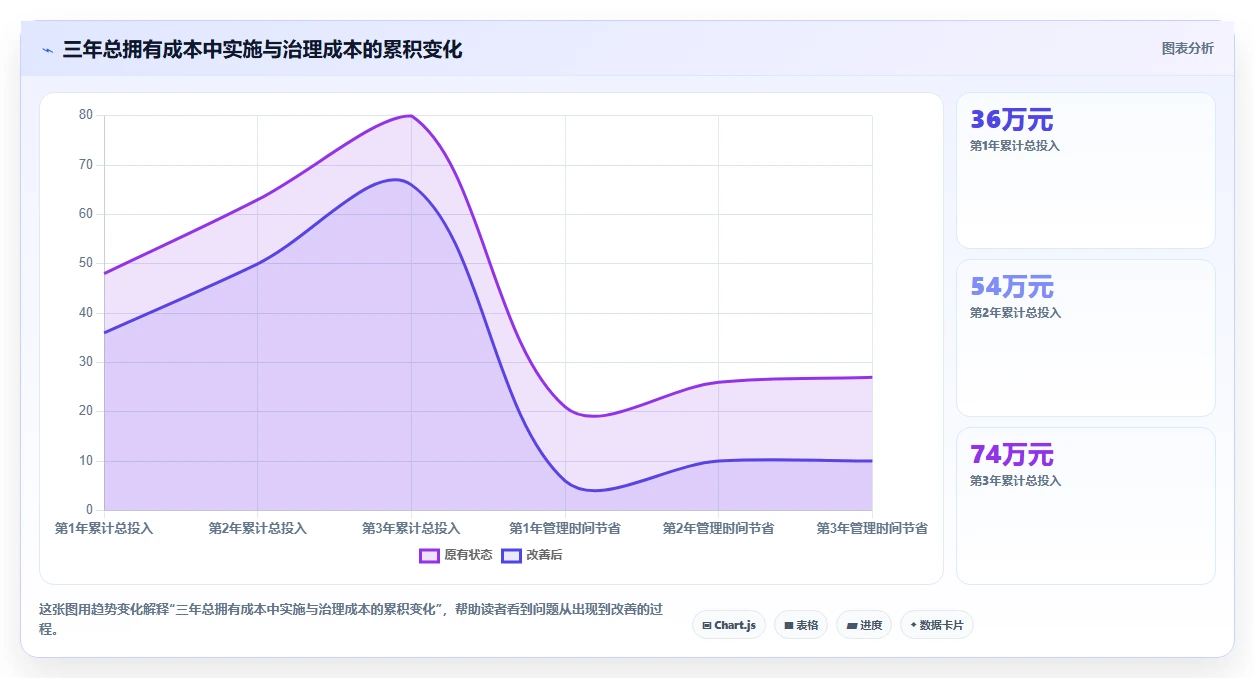Click the 第3年管理时间节省 axis label
This screenshot has width=1255, height=678.
872,528
